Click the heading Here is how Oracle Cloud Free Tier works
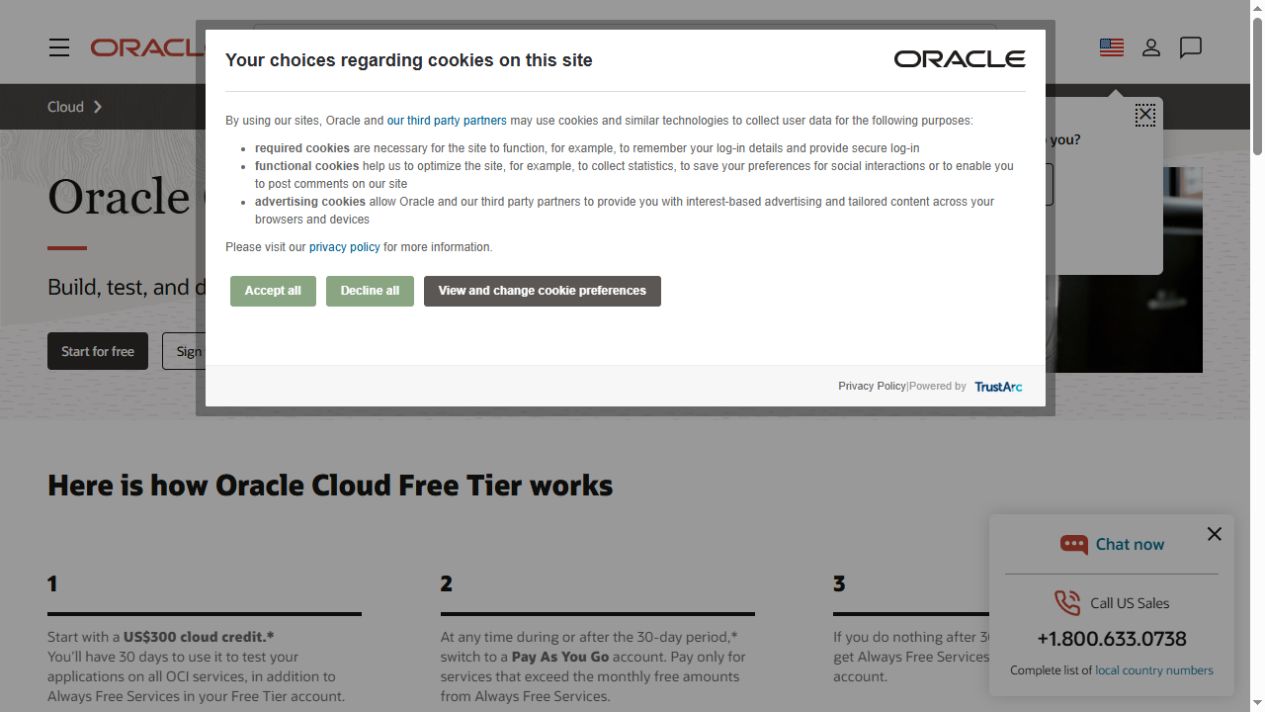The height and width of the screenshot is (712, 1265). (330, 485)
